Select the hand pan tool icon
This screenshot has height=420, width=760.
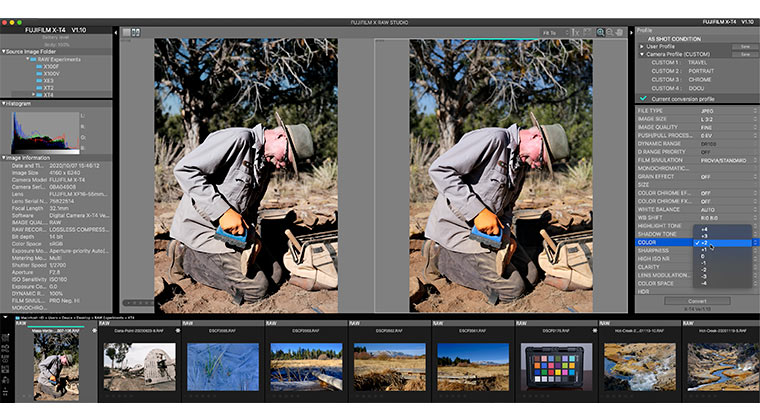(620, 32)
